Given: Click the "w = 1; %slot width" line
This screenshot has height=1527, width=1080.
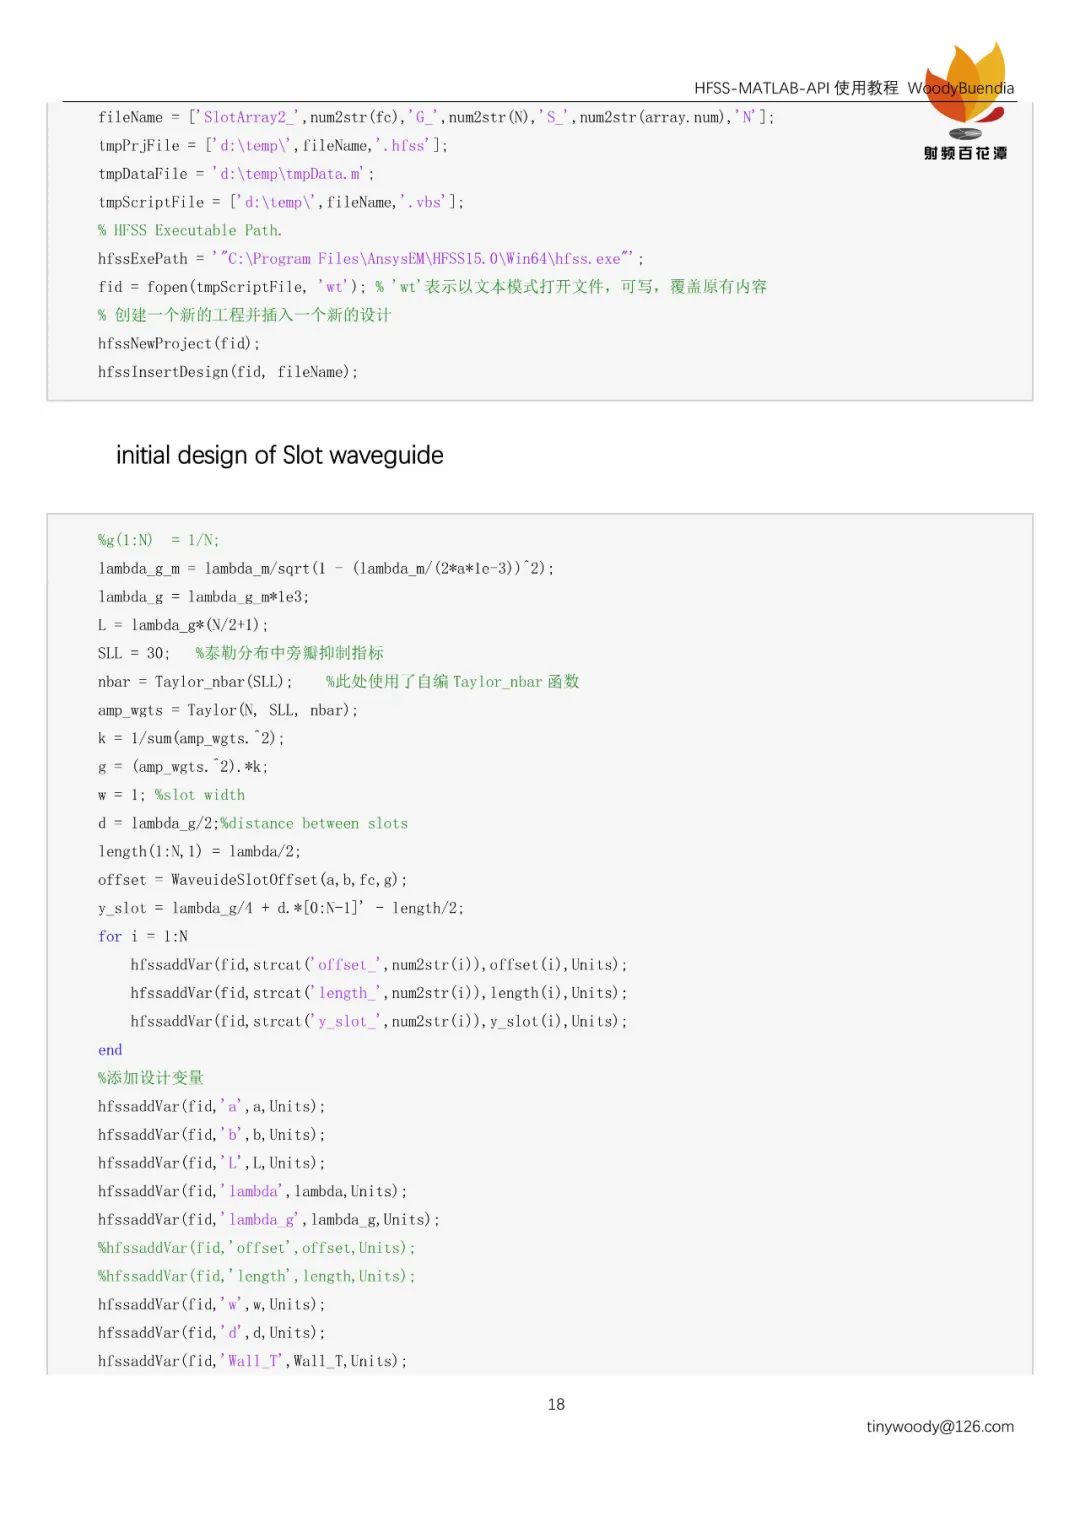Looking at the screenshot, I should (171, 795).
